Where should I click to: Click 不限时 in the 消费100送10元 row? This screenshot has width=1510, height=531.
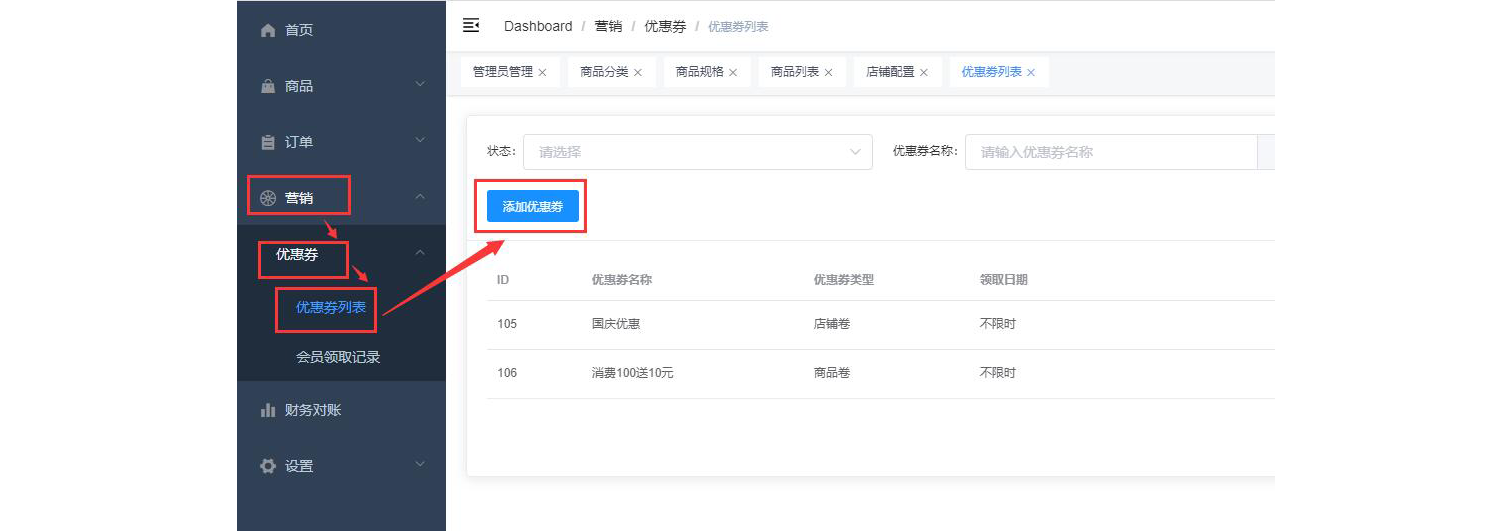point(997,373)
